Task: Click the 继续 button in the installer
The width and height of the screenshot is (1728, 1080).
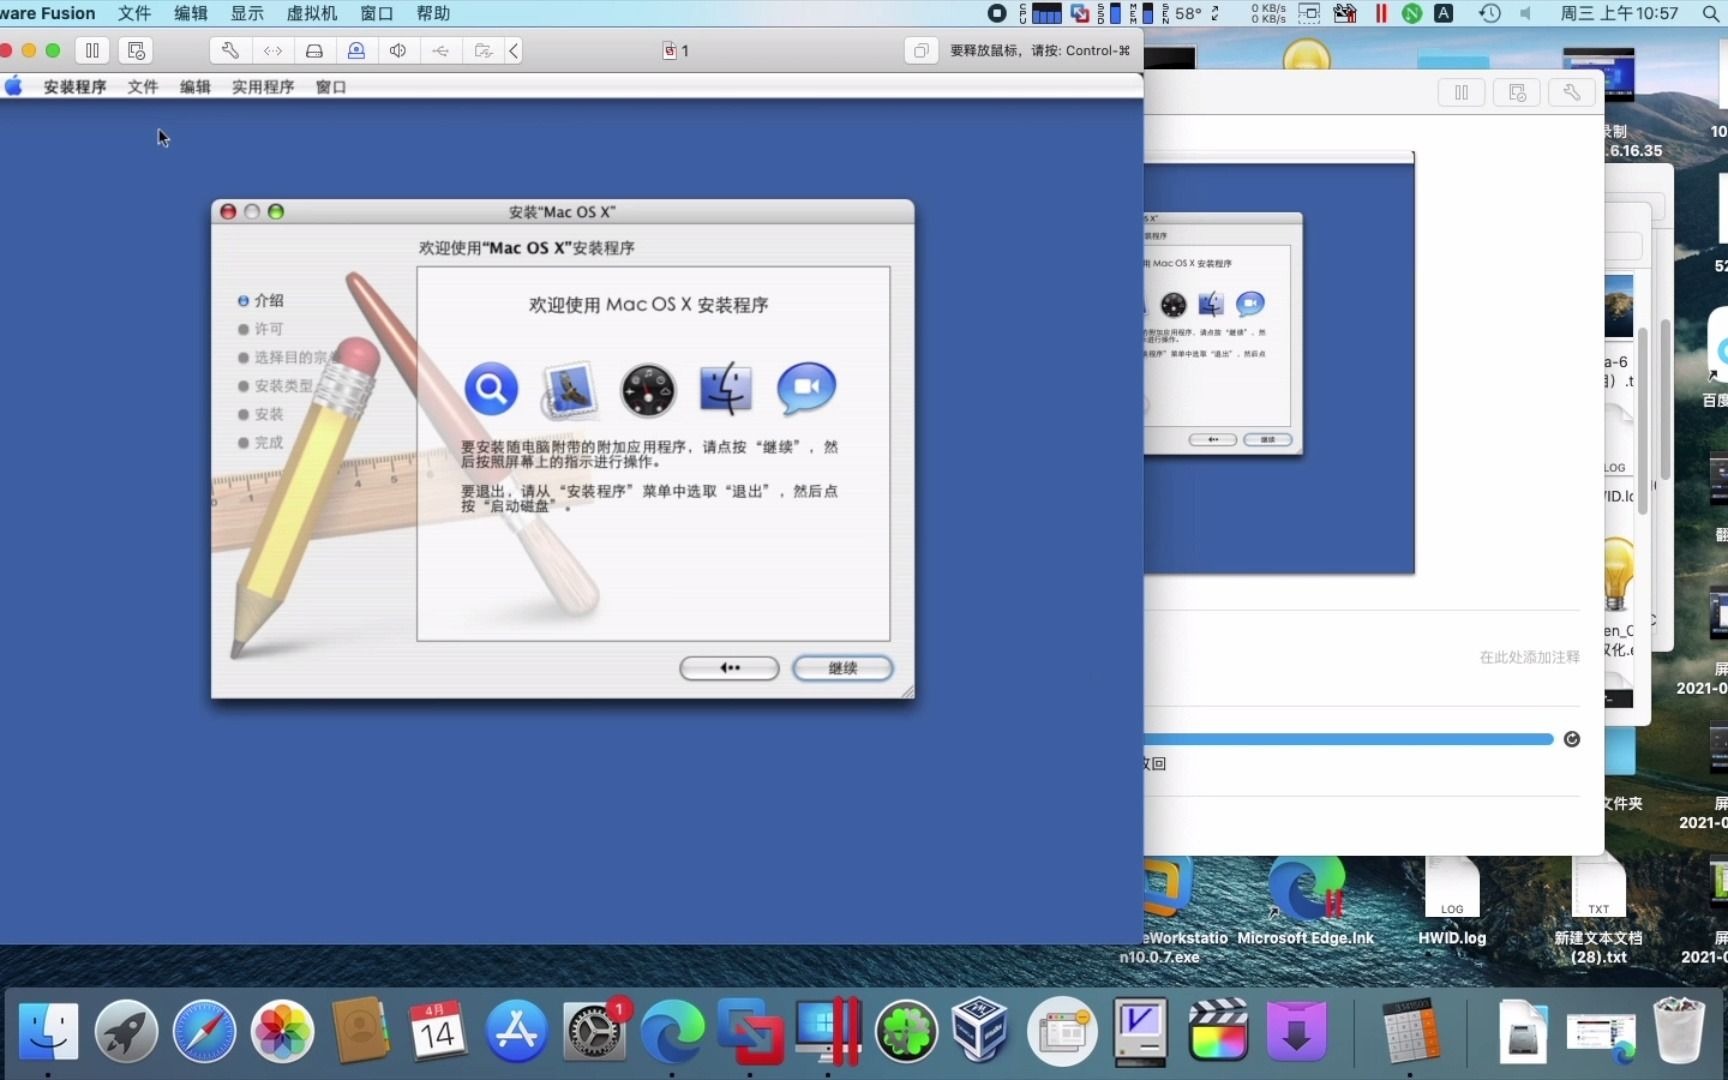Action: pyautogui.click(x=843, y=668)
